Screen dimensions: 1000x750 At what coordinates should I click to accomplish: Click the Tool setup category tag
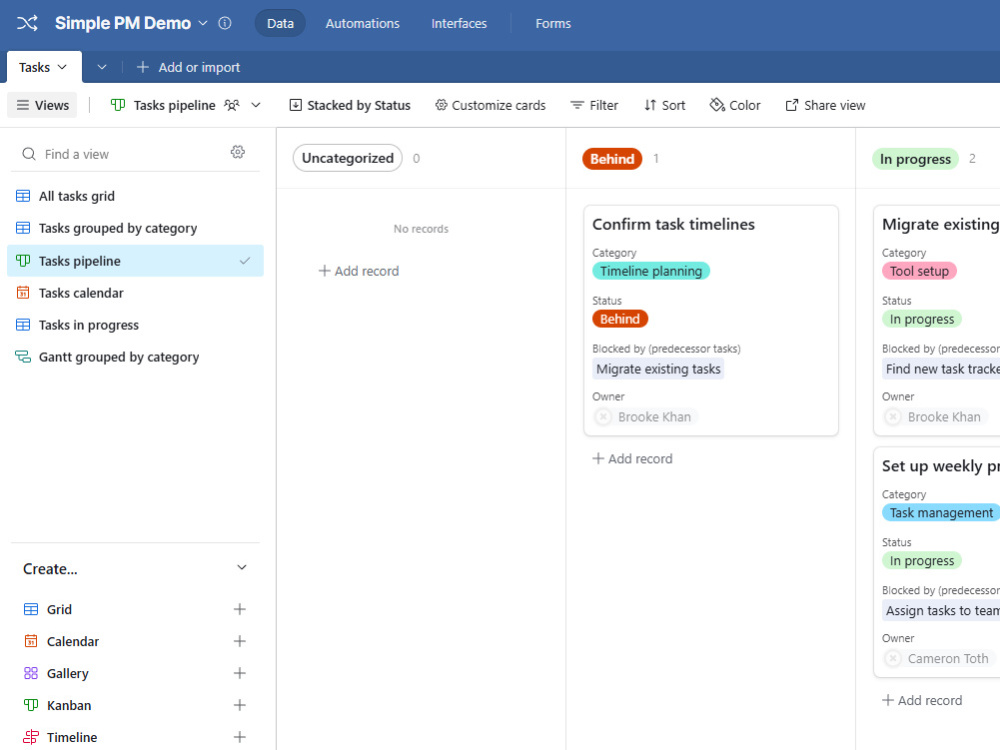[x=919, y=271]
